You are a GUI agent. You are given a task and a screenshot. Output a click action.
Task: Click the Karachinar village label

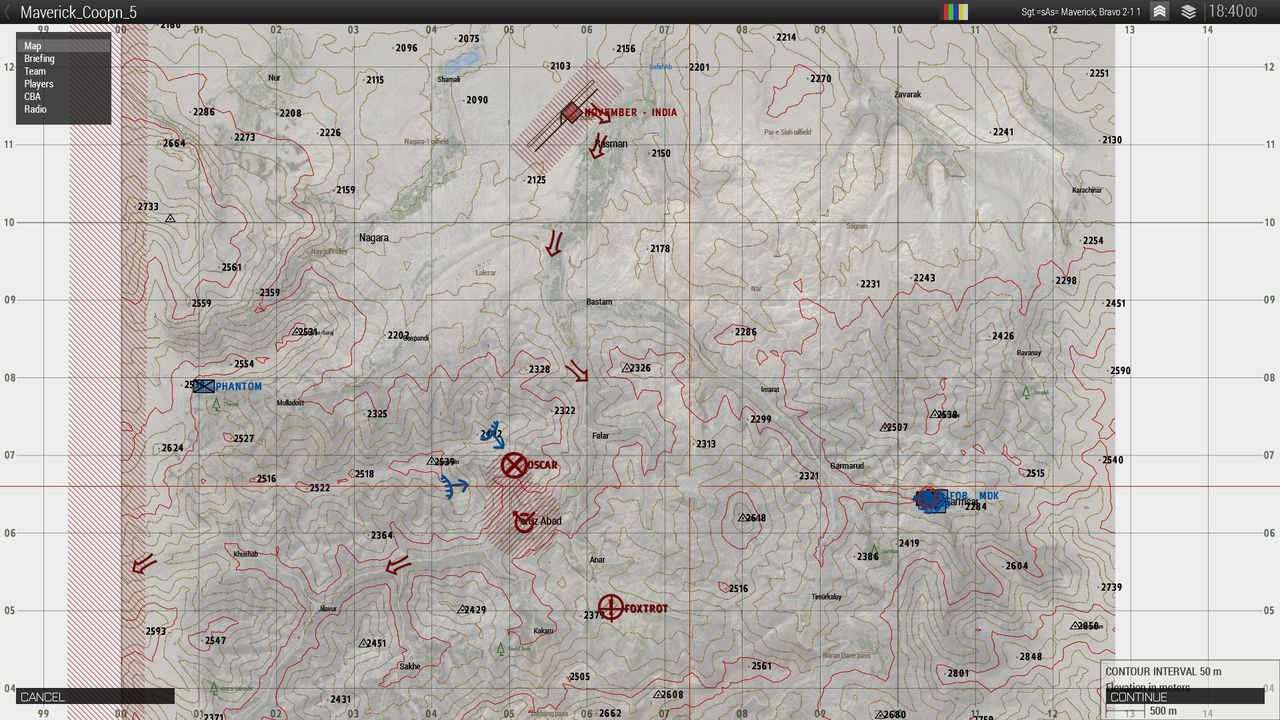tap(1087, 190)
